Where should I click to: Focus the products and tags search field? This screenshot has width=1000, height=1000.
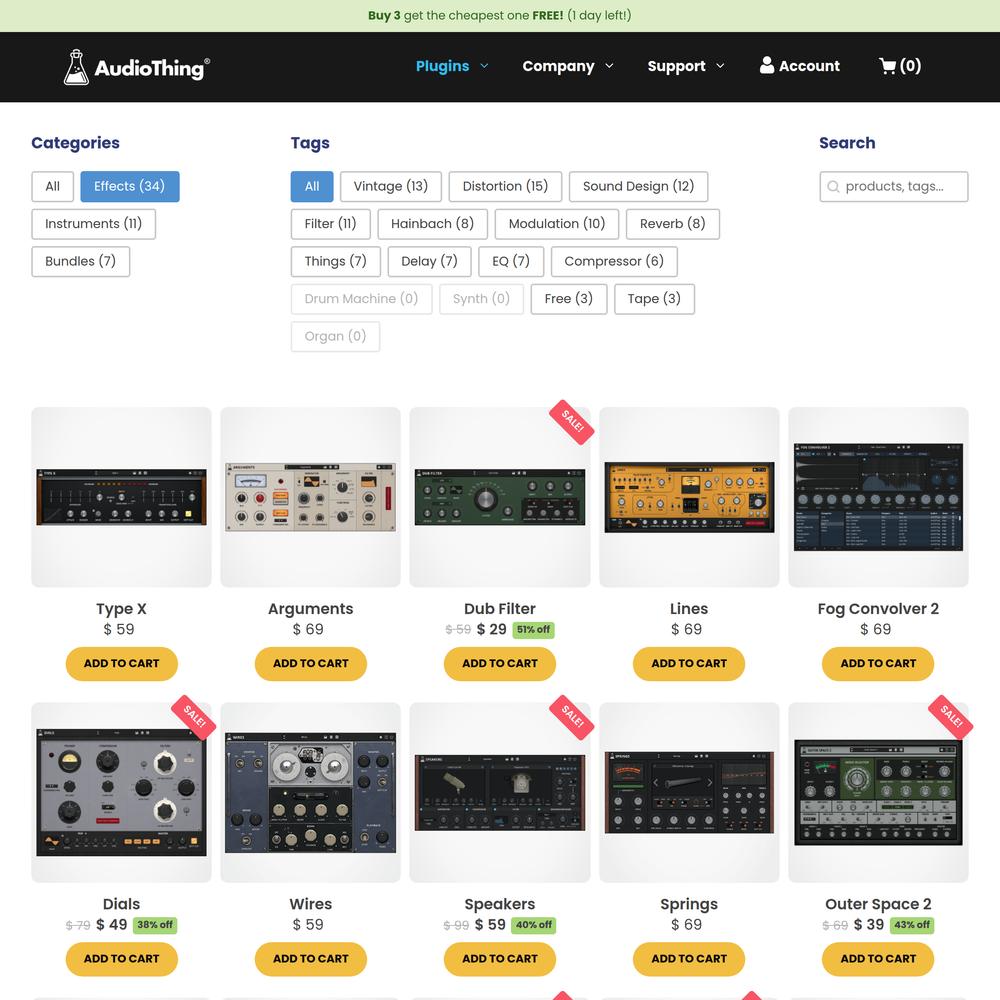click(x=902, y=187)
